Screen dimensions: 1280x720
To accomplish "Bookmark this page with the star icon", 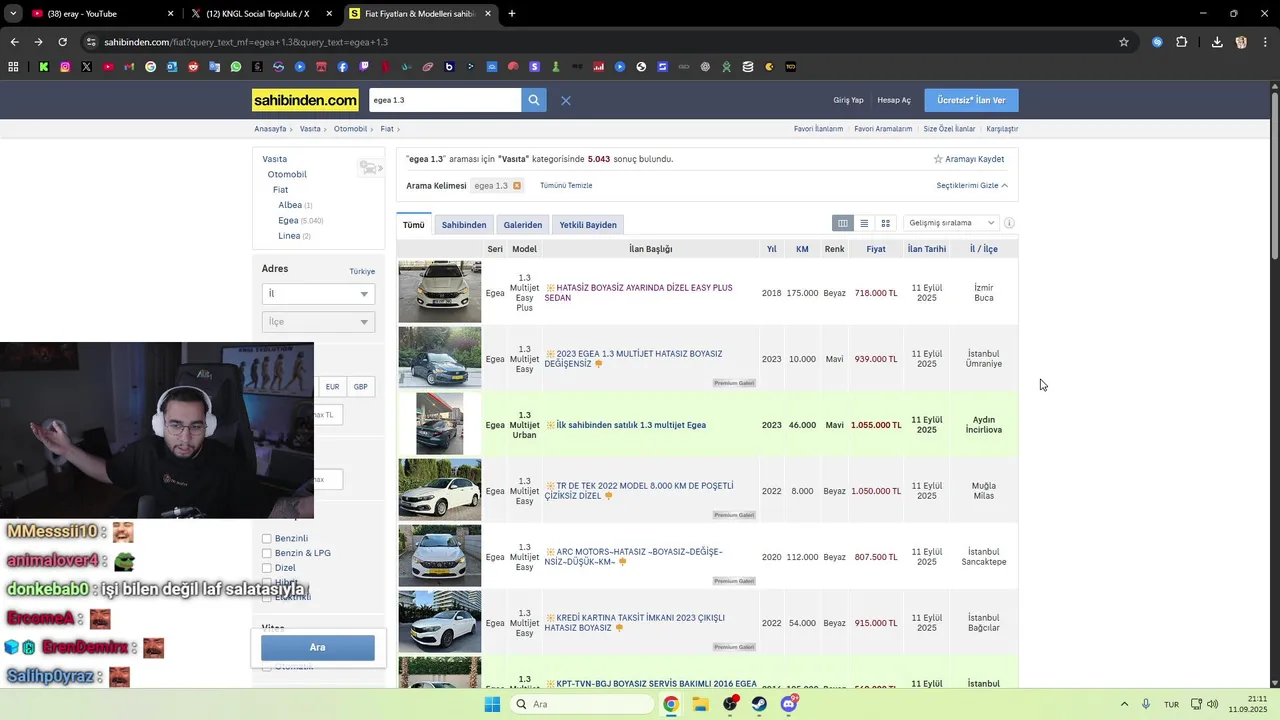I will (1124, 42).
